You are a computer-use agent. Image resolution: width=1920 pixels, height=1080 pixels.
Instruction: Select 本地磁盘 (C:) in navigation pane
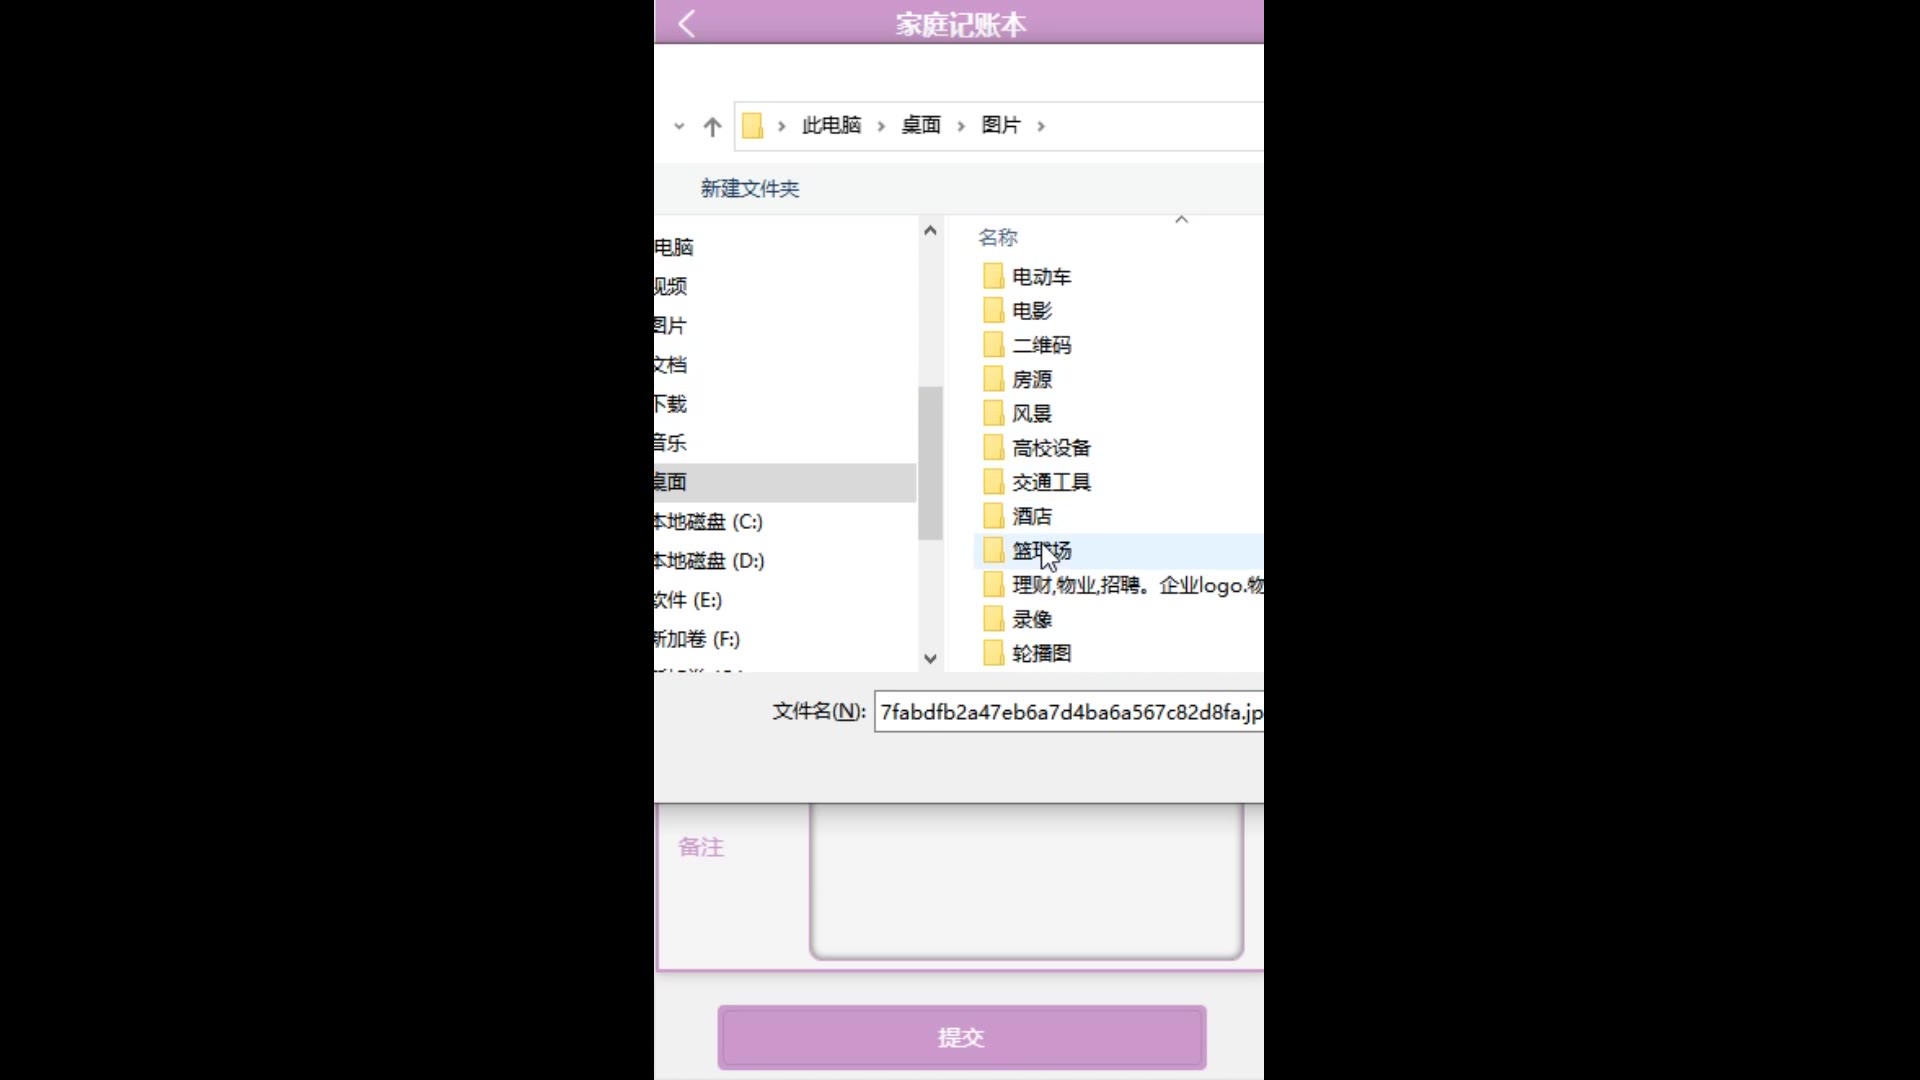coord(708,522)
